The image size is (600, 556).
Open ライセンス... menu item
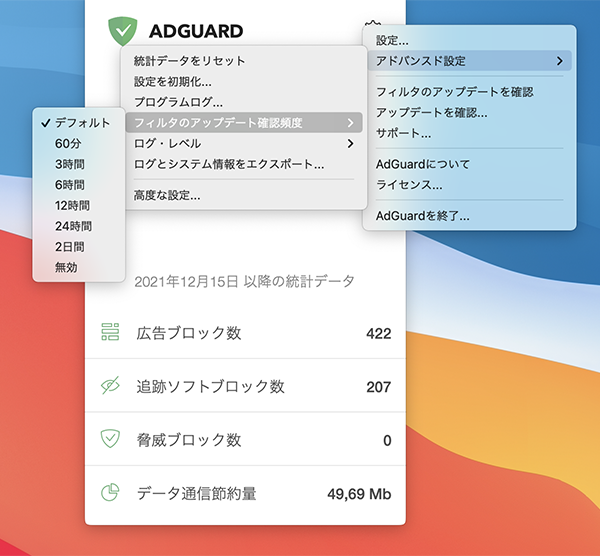pos(470,185)
